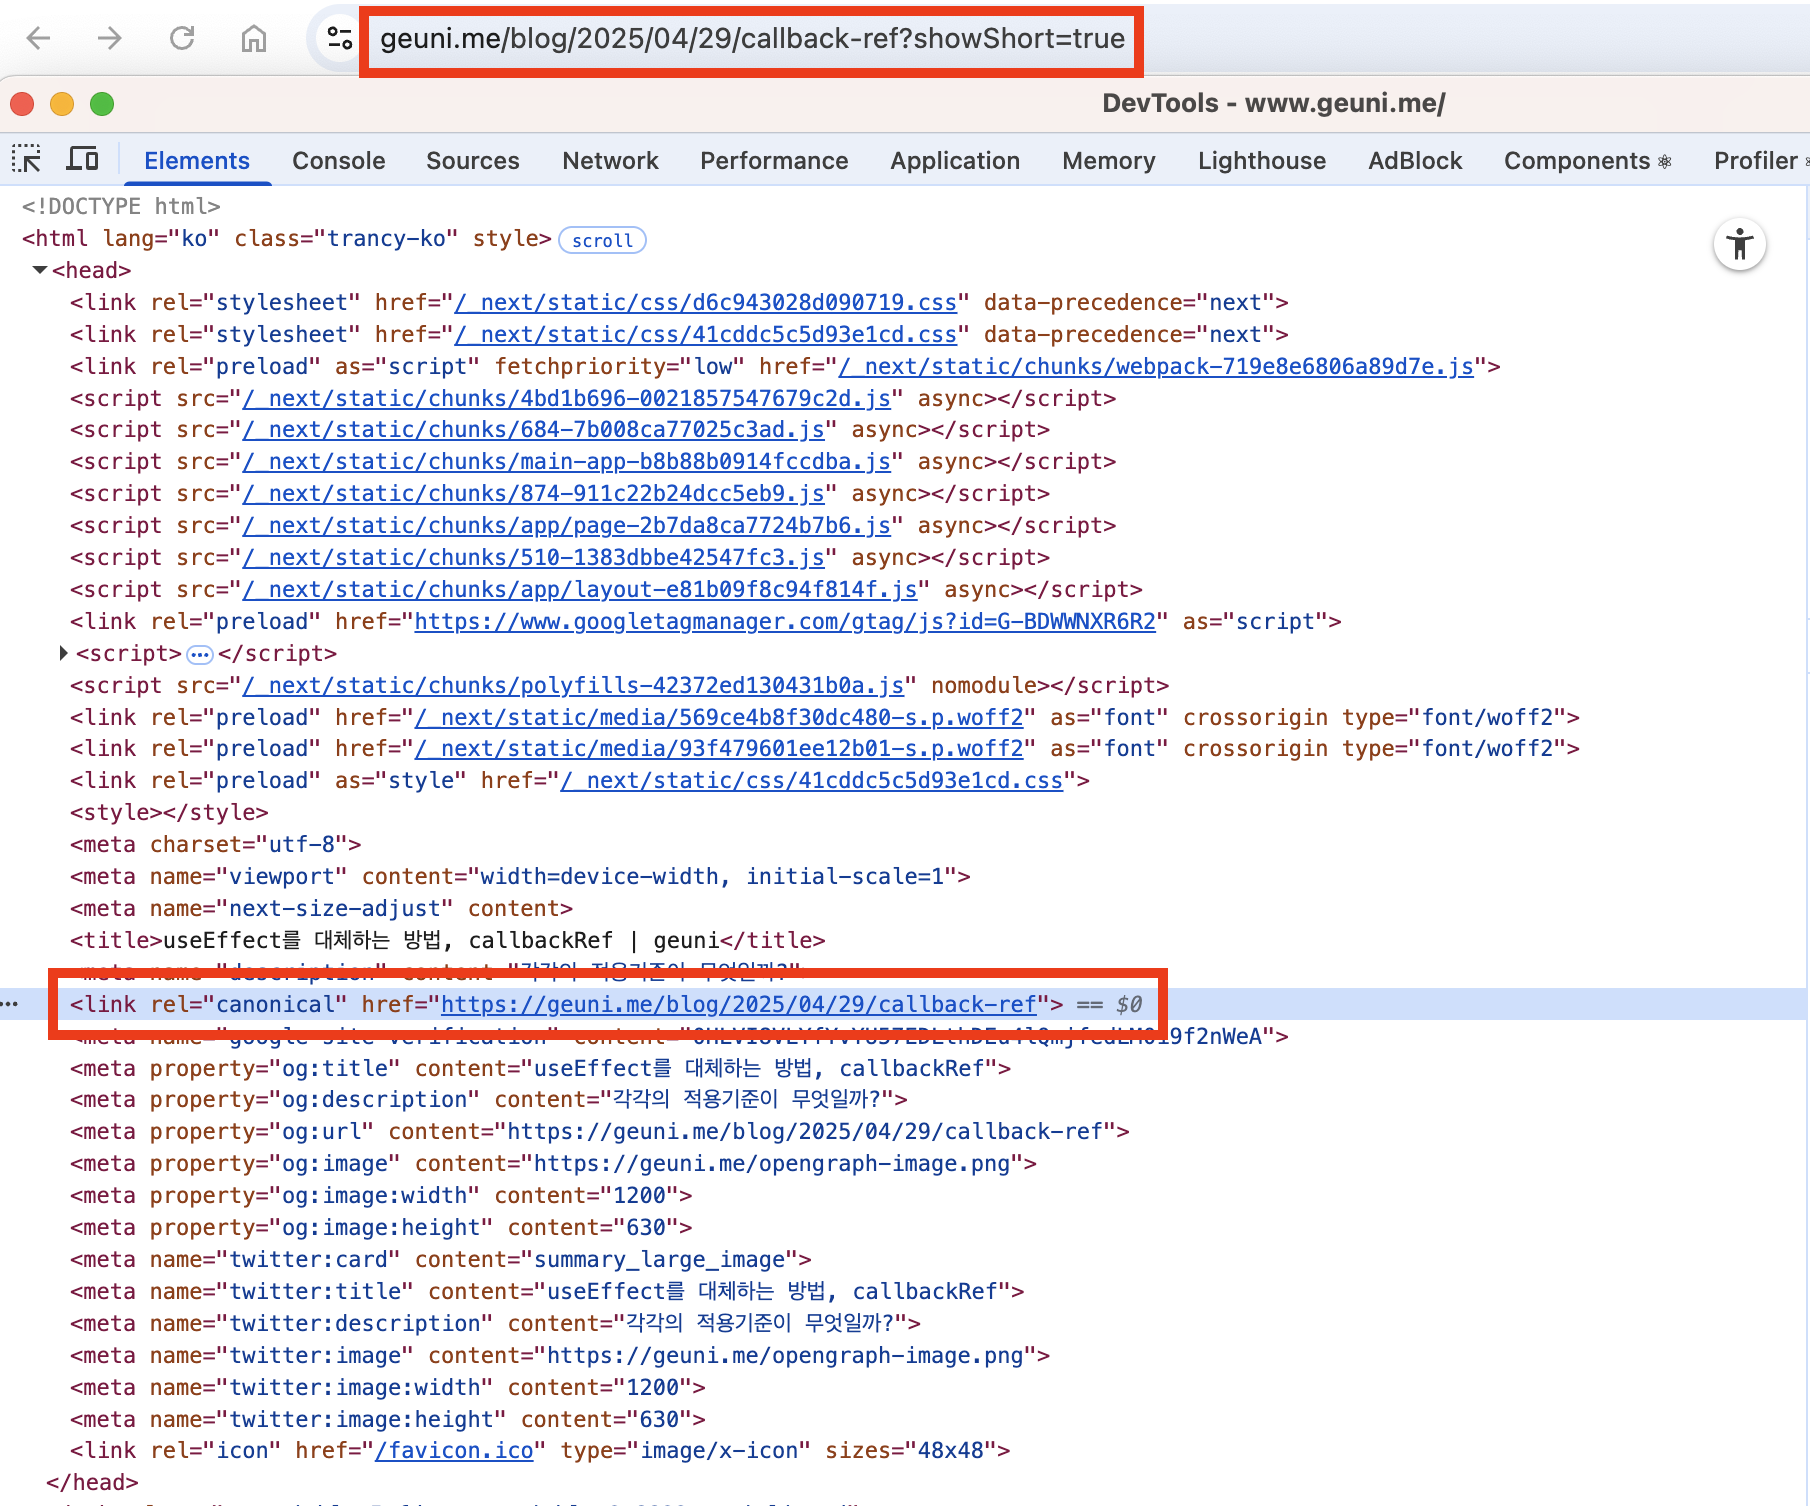
Task: Activate the inspect element picker icon
Action: tap(27, 160)
